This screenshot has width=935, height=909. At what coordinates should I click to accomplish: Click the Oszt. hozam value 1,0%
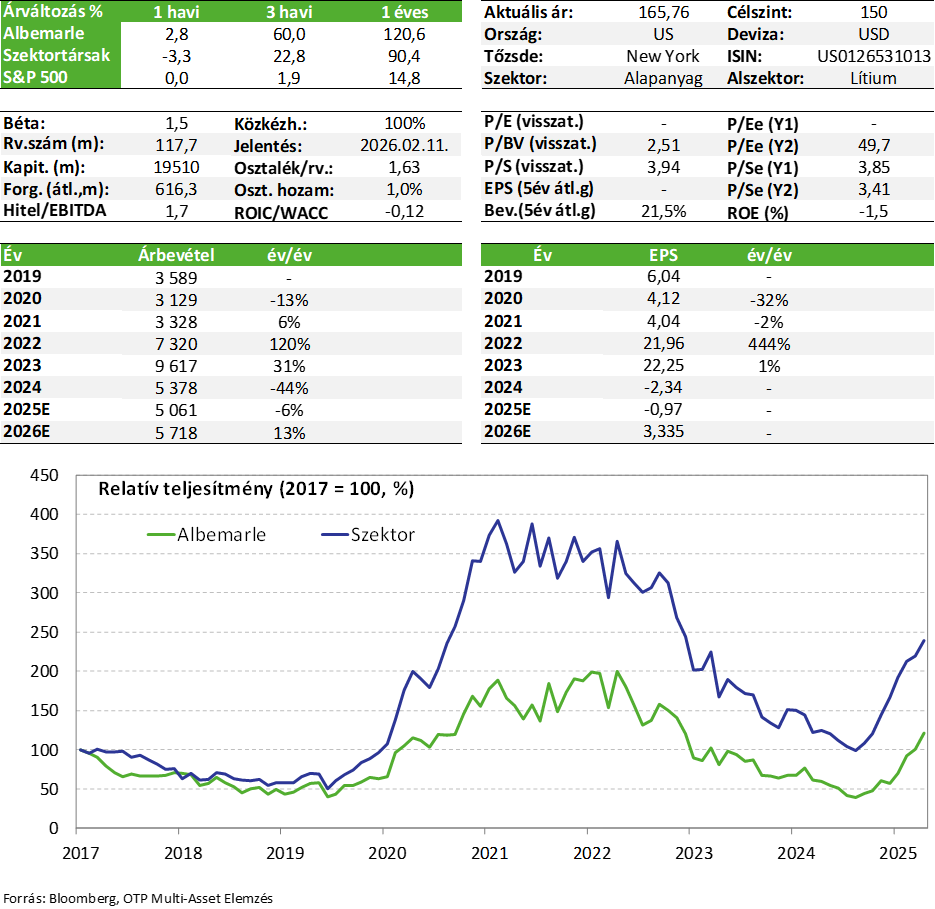[x=404, y=188]
